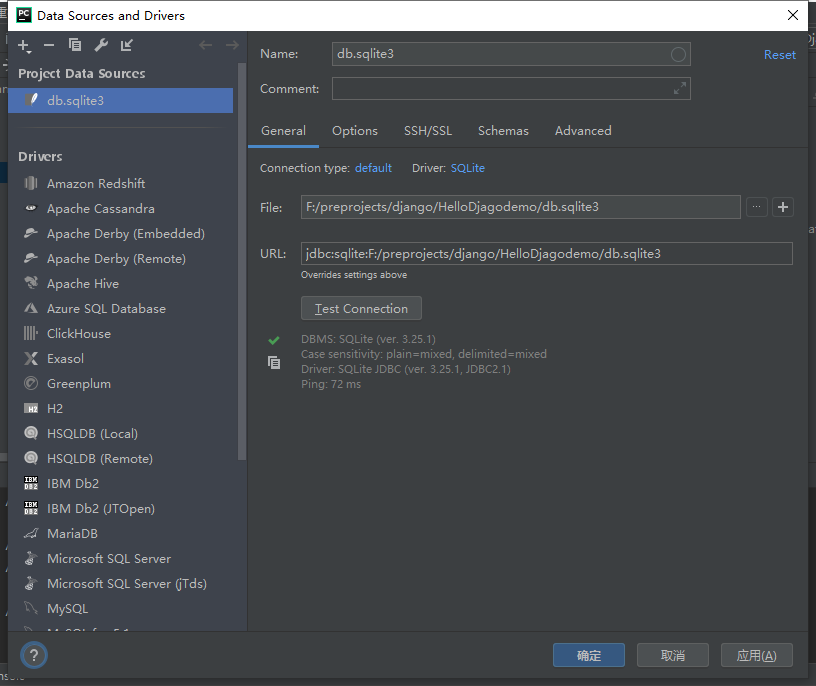
Task: Create new database file with plus button
Action: click(x=782, y=207)
